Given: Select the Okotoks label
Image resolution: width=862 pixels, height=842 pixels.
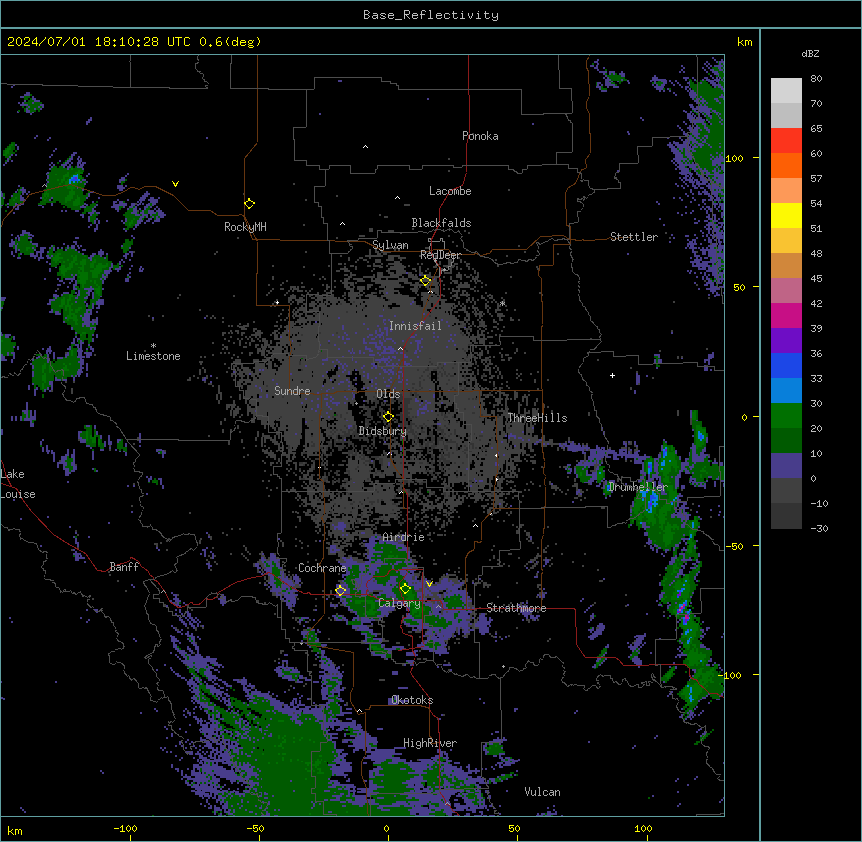Looking at the screenshot, I should (x=412, y=700).
